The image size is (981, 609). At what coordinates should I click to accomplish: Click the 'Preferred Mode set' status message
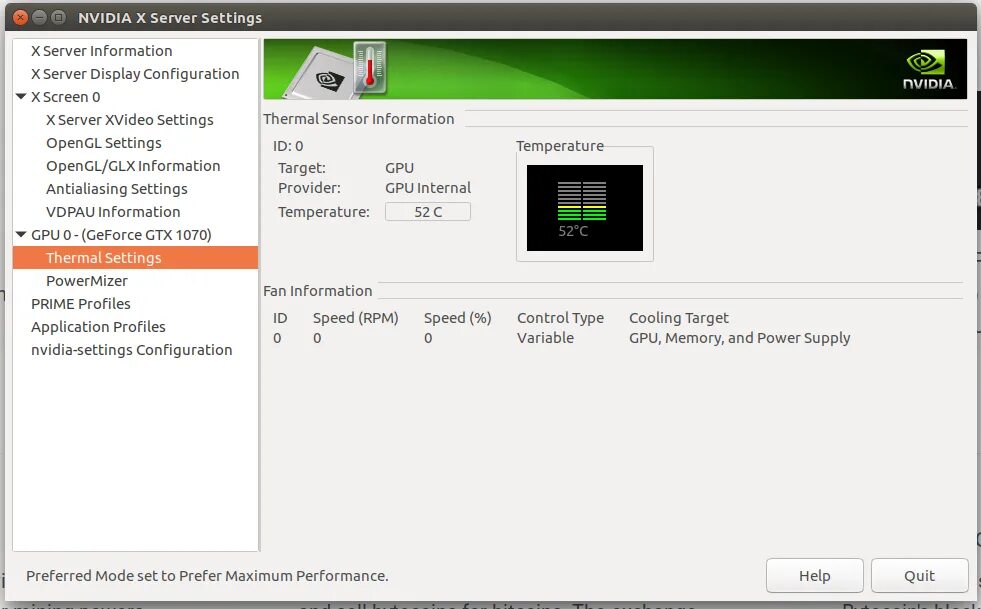[x=207, y=576]
